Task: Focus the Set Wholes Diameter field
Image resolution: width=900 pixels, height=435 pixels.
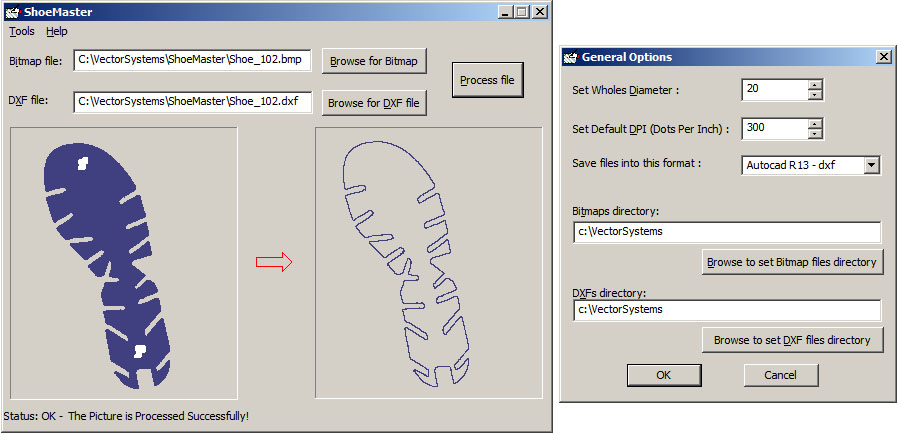Action: click(774, 90)
